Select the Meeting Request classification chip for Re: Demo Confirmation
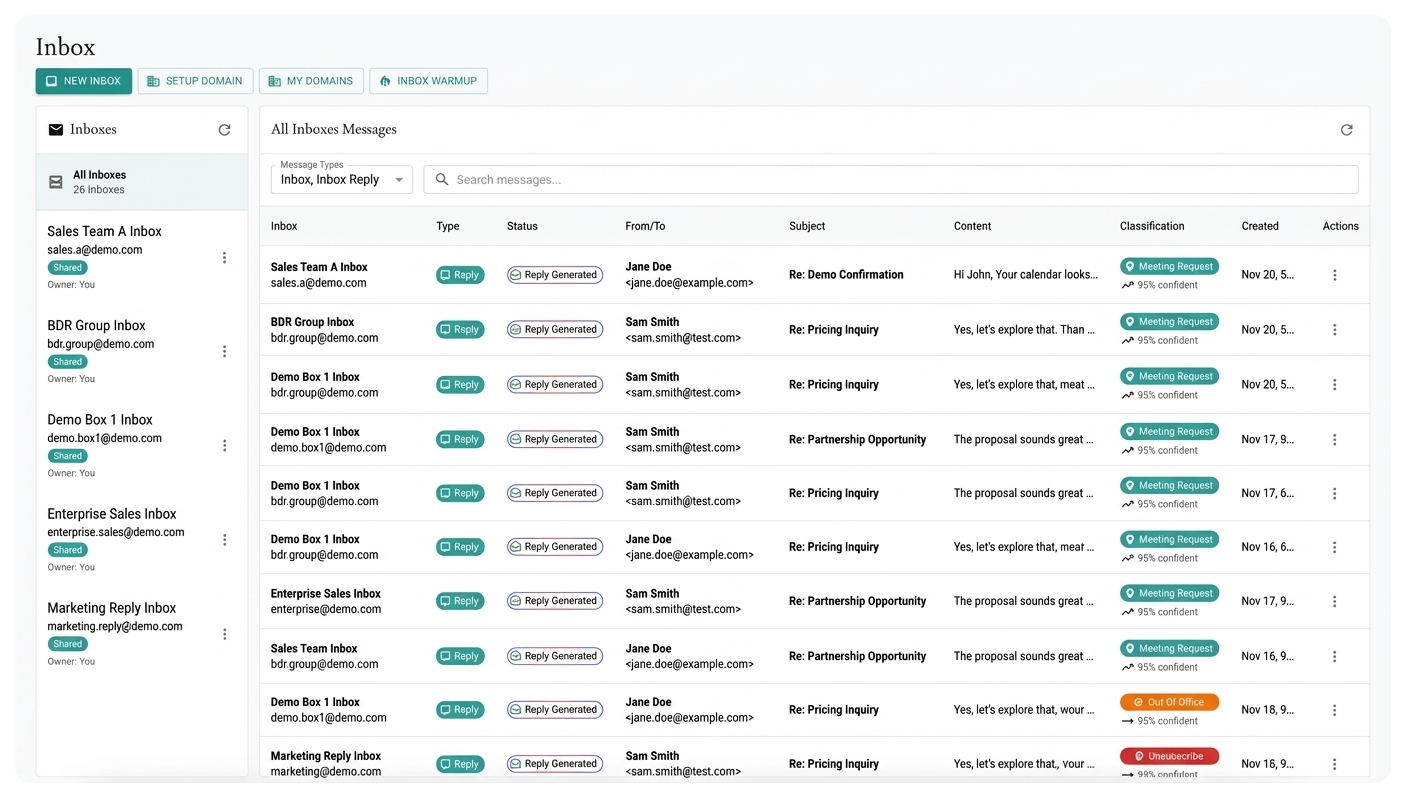Viewport: 1406px width, 798px height. click(1168, 266)
